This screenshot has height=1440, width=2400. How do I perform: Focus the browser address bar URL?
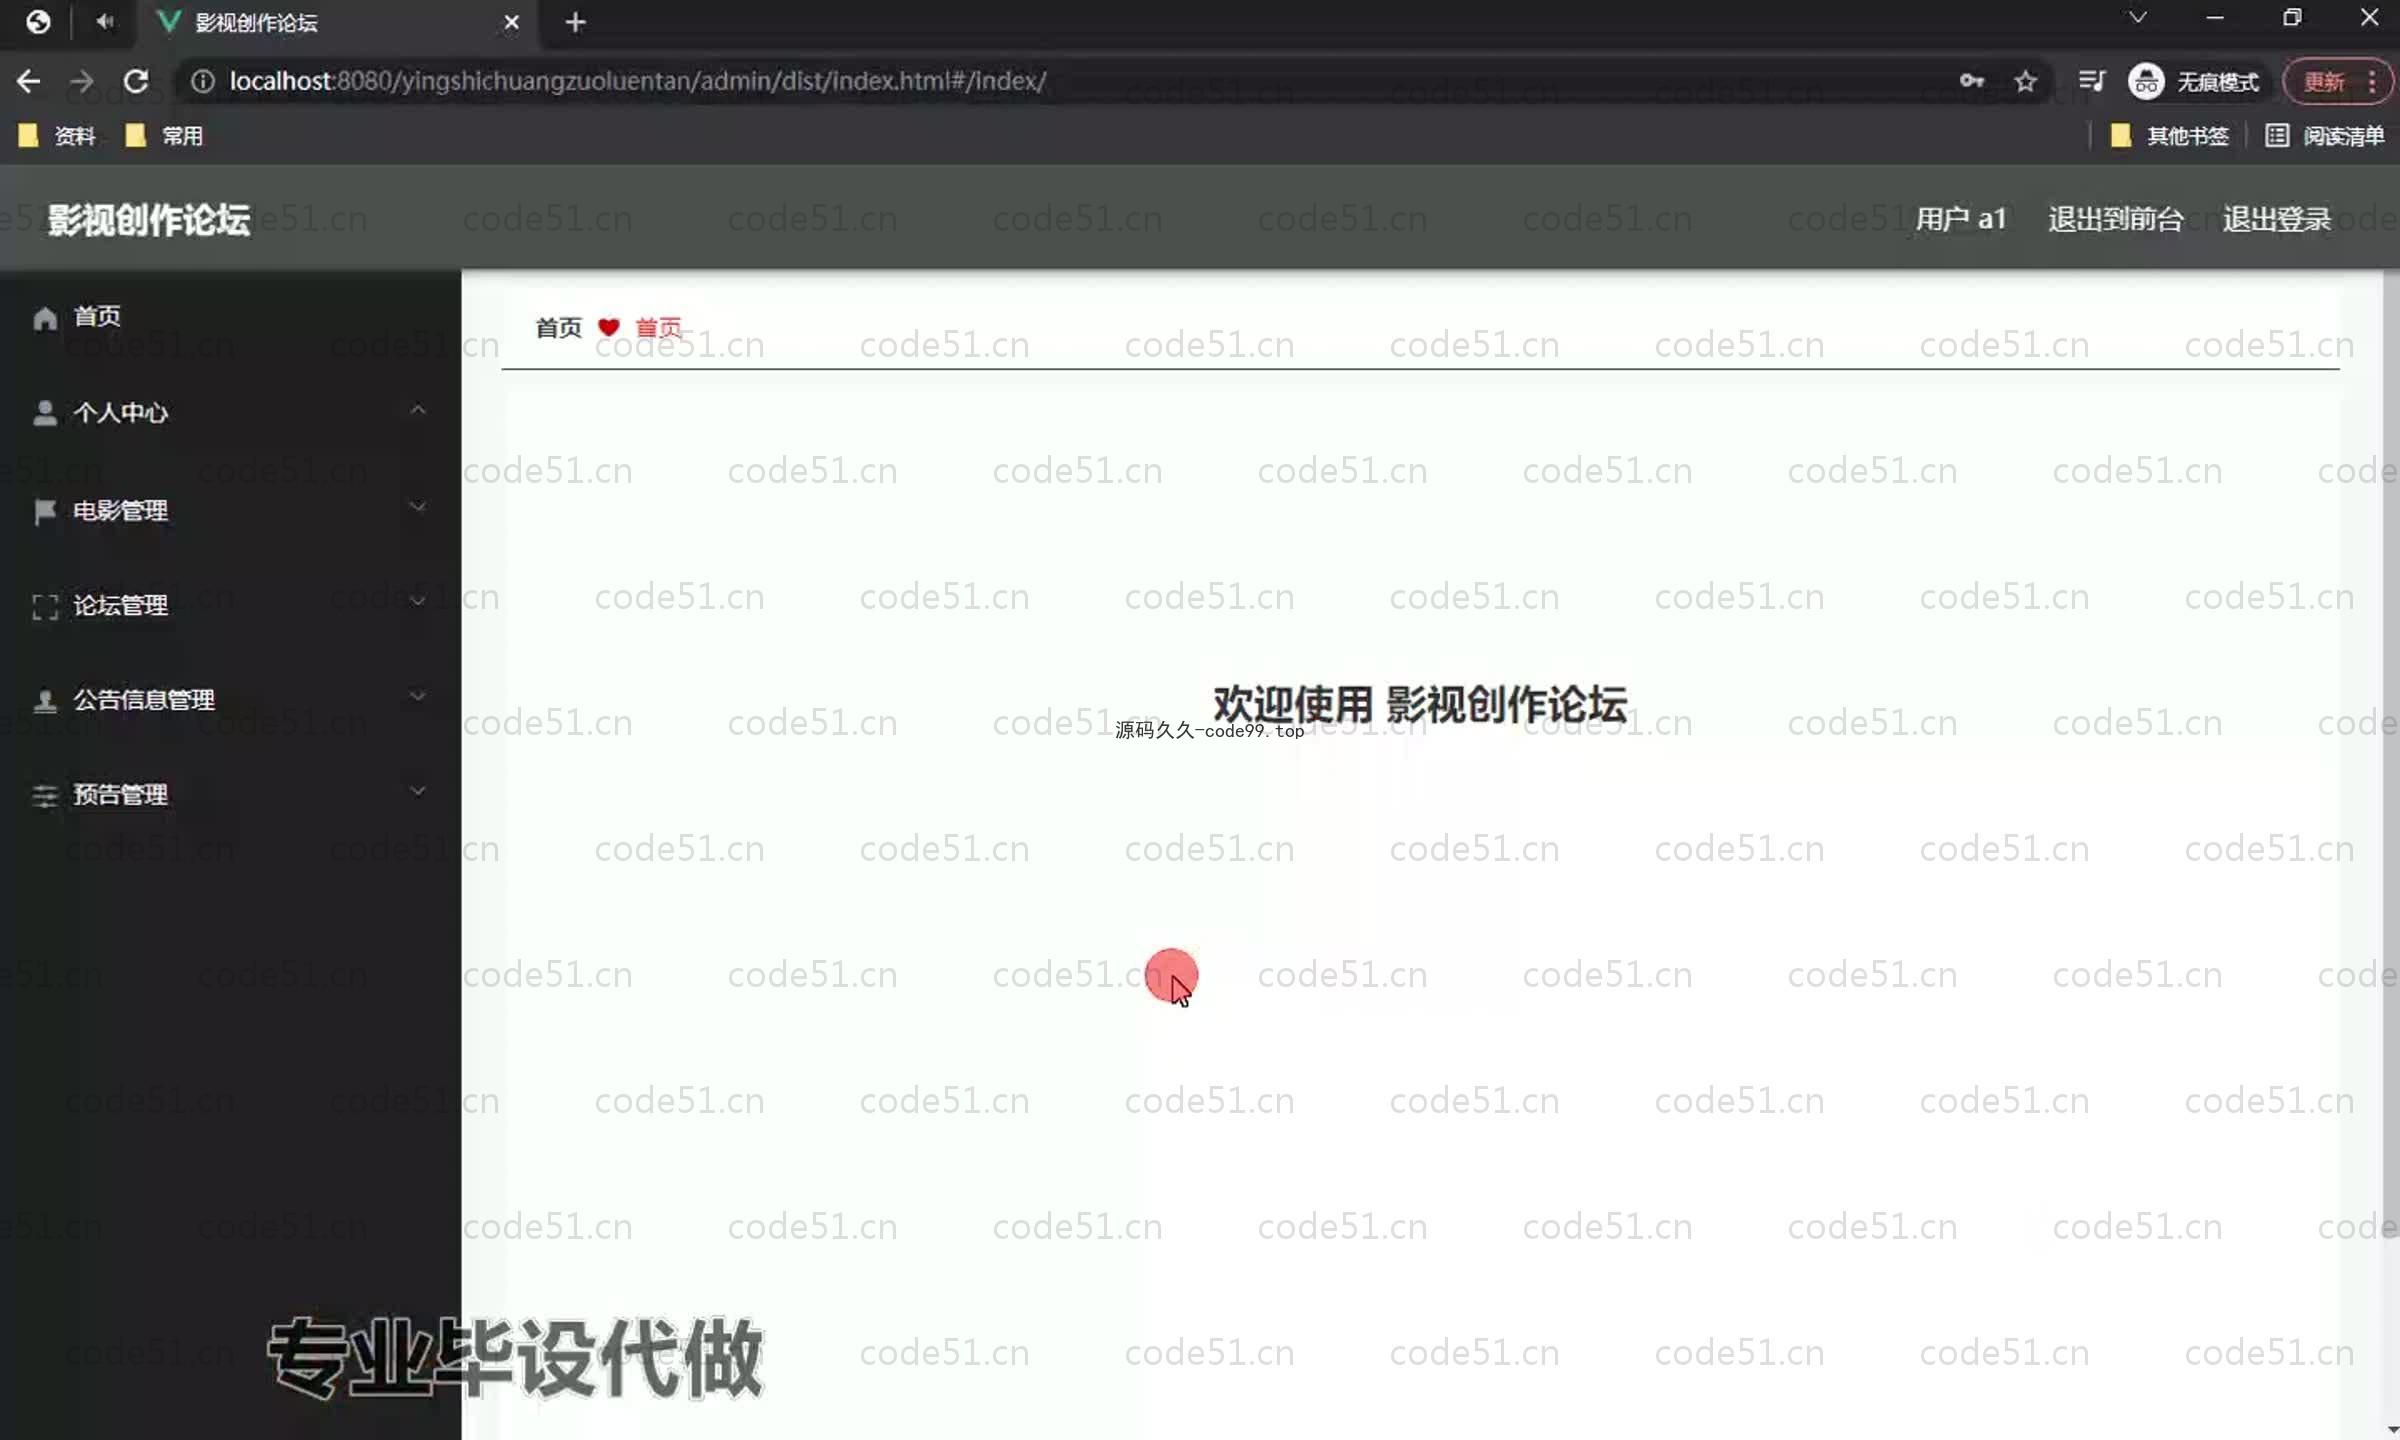coord(638,81)
